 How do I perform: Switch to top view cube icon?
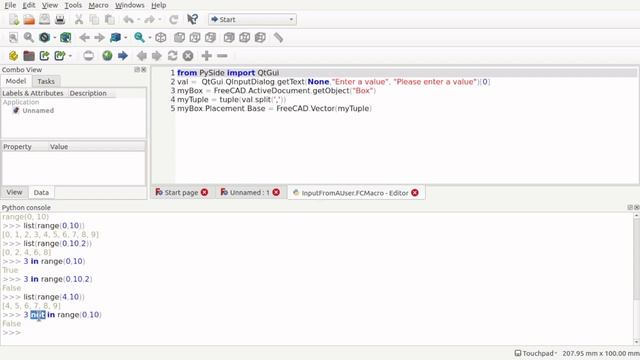coord(195,38)
